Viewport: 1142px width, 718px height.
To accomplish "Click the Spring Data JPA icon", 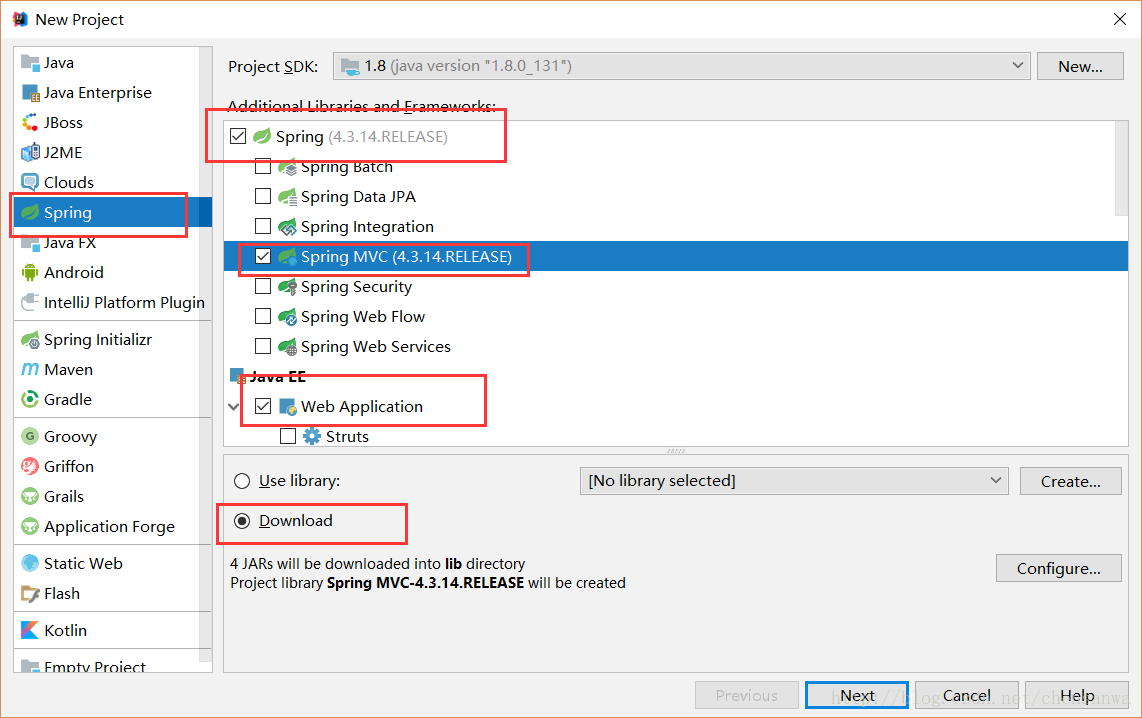I will [288, 197].
